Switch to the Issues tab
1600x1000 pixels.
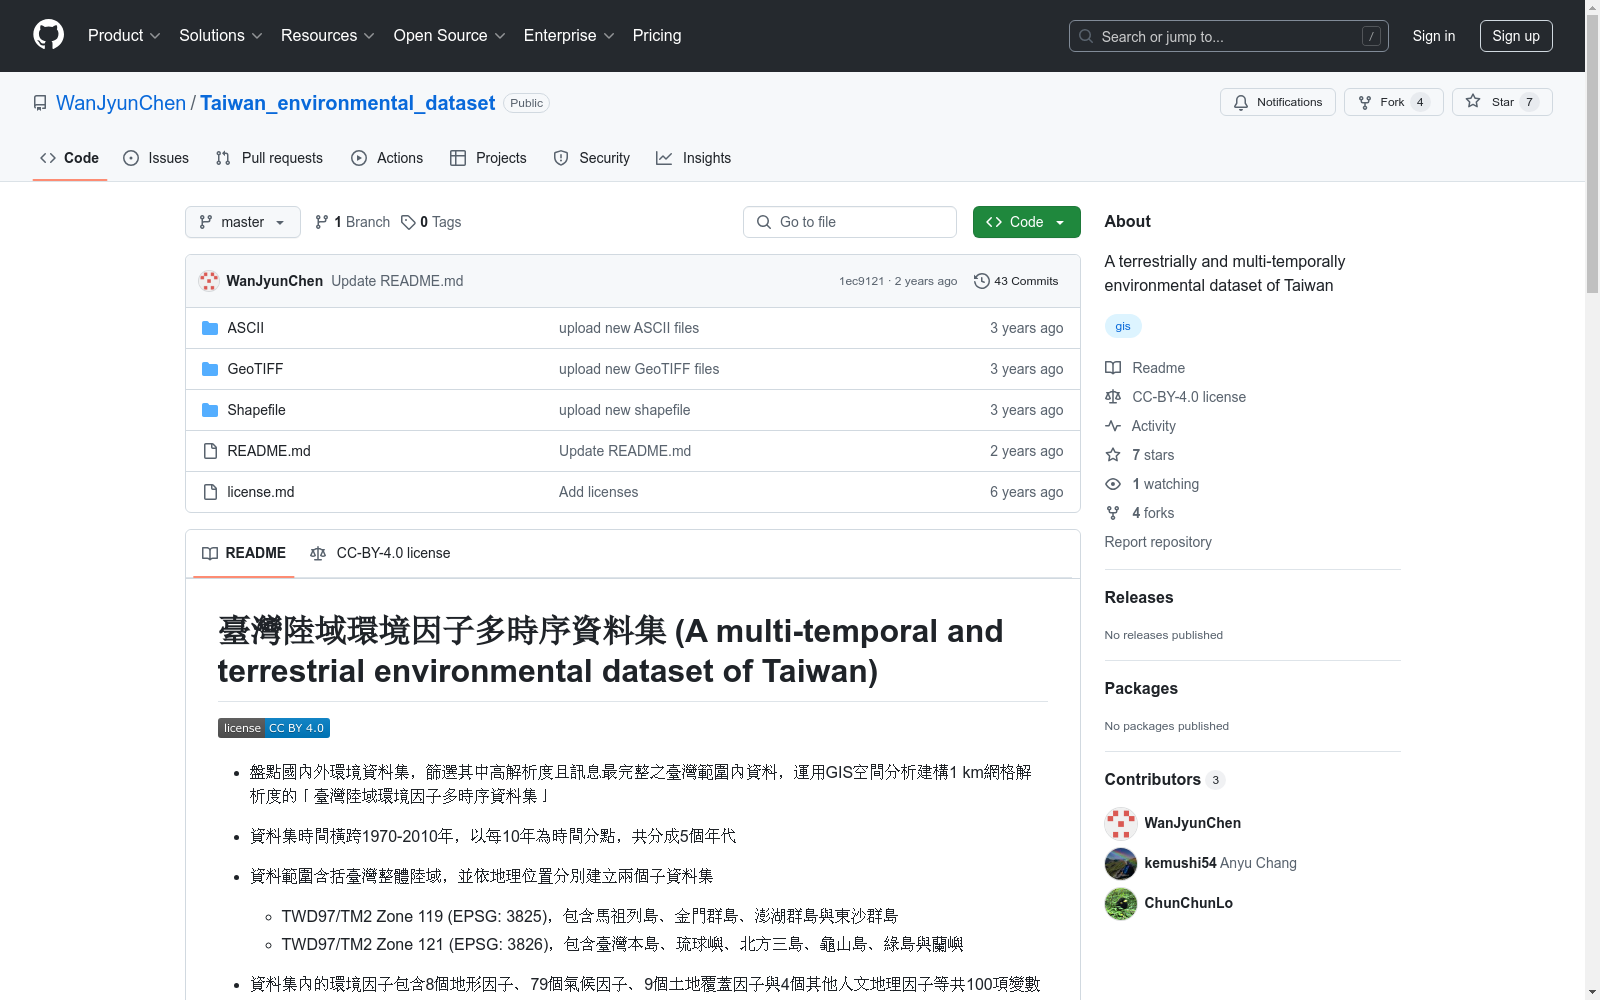156,158
